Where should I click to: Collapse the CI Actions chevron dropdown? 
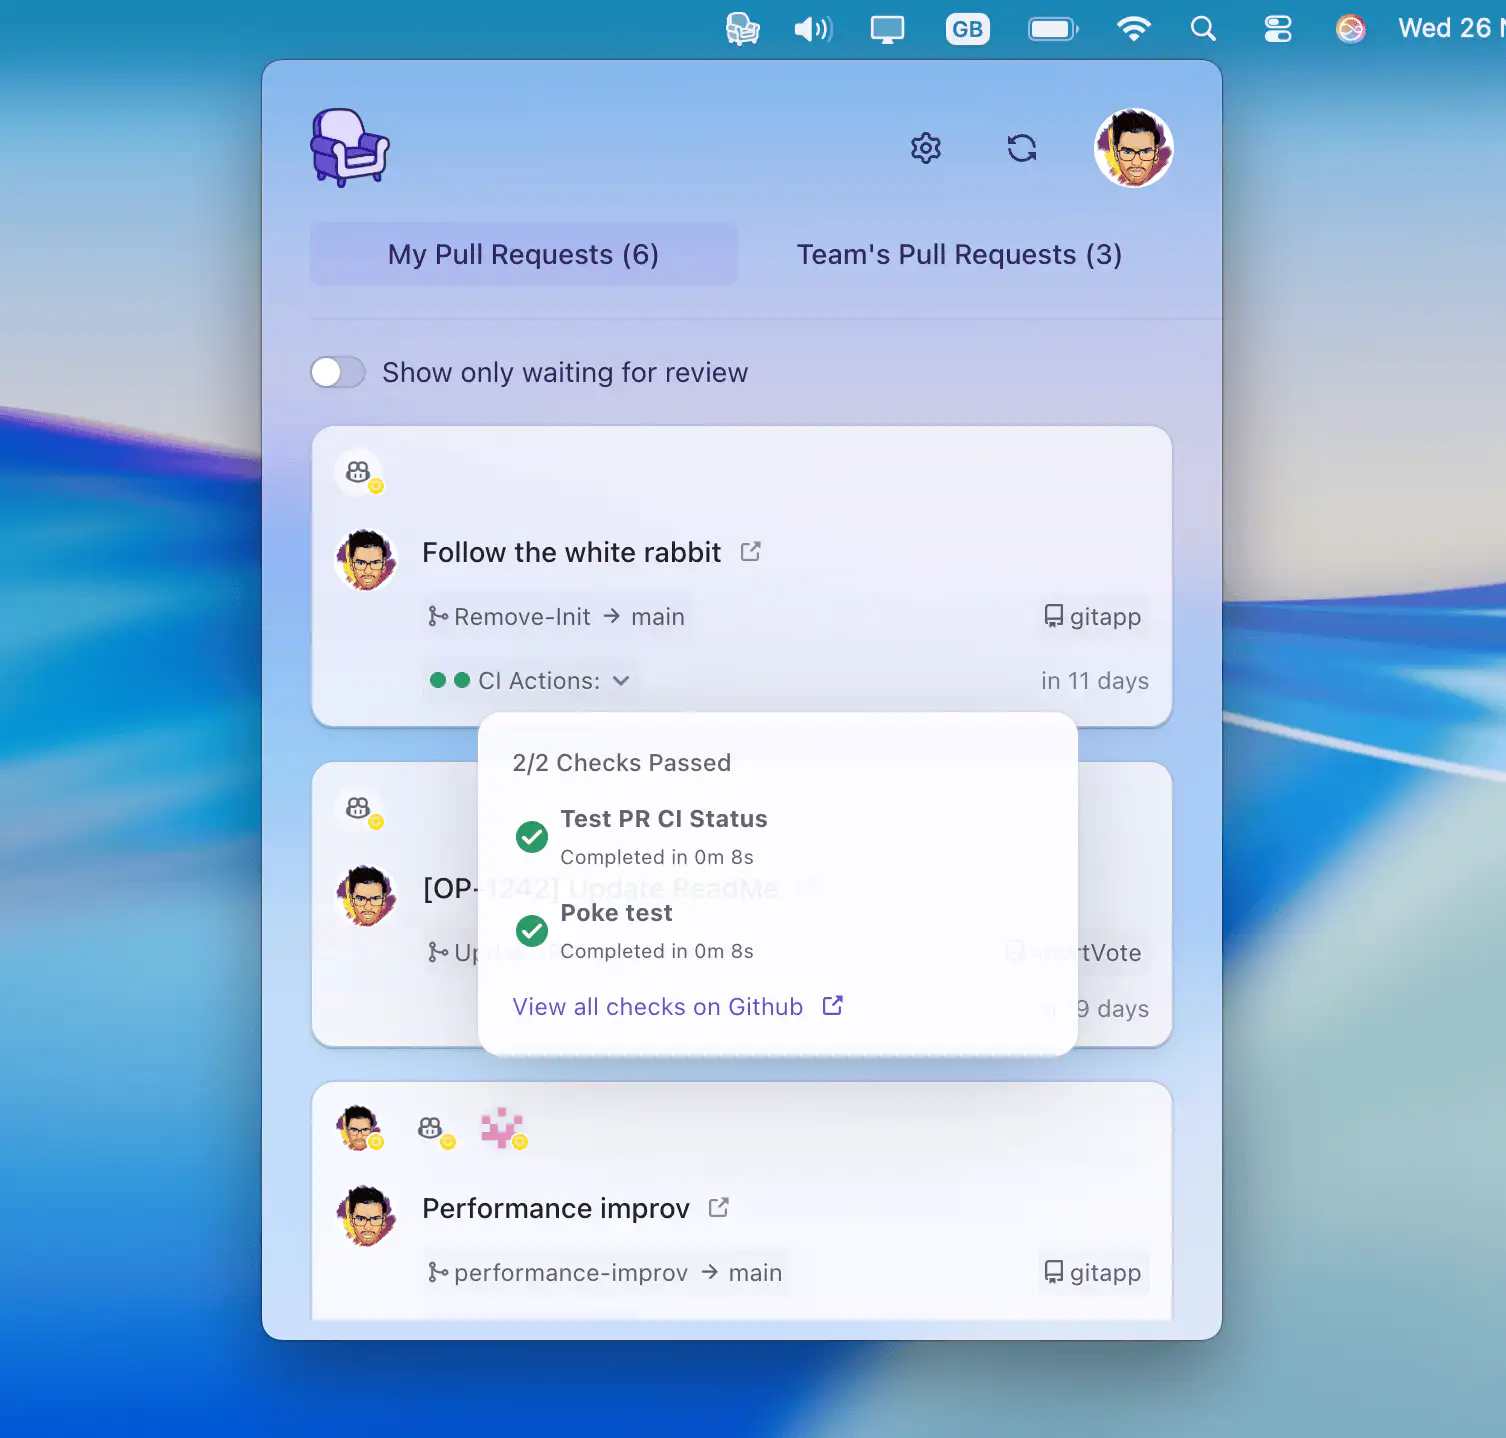[621, 681]
